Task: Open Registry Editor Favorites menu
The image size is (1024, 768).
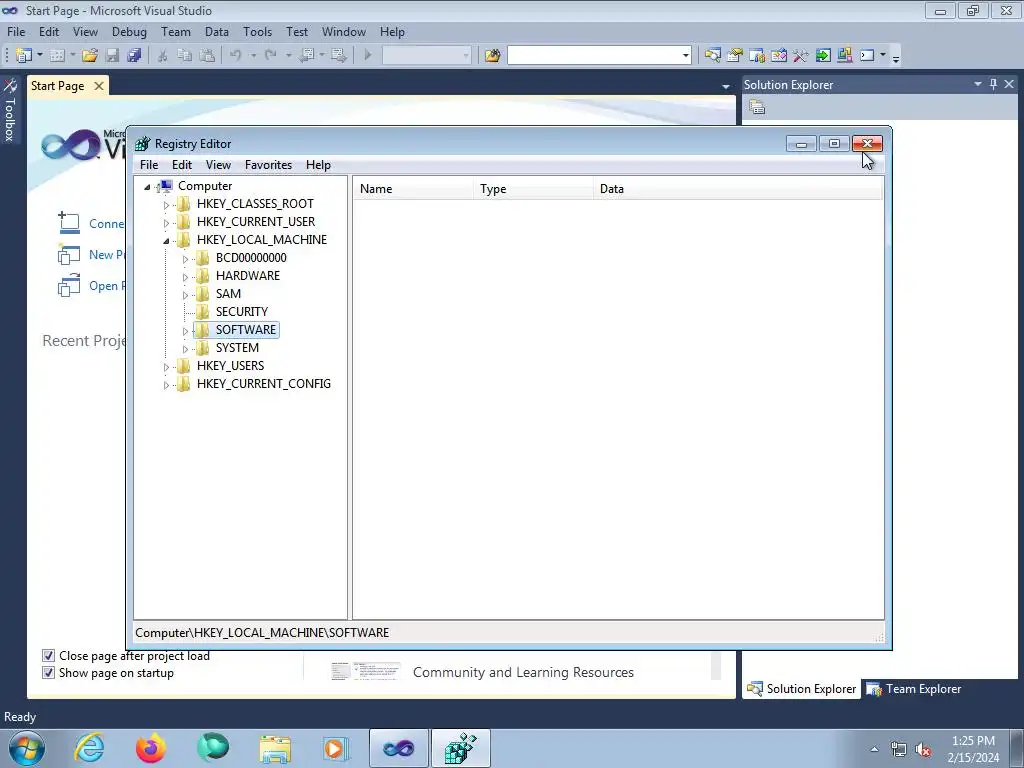Action: [x=268, y=165]
